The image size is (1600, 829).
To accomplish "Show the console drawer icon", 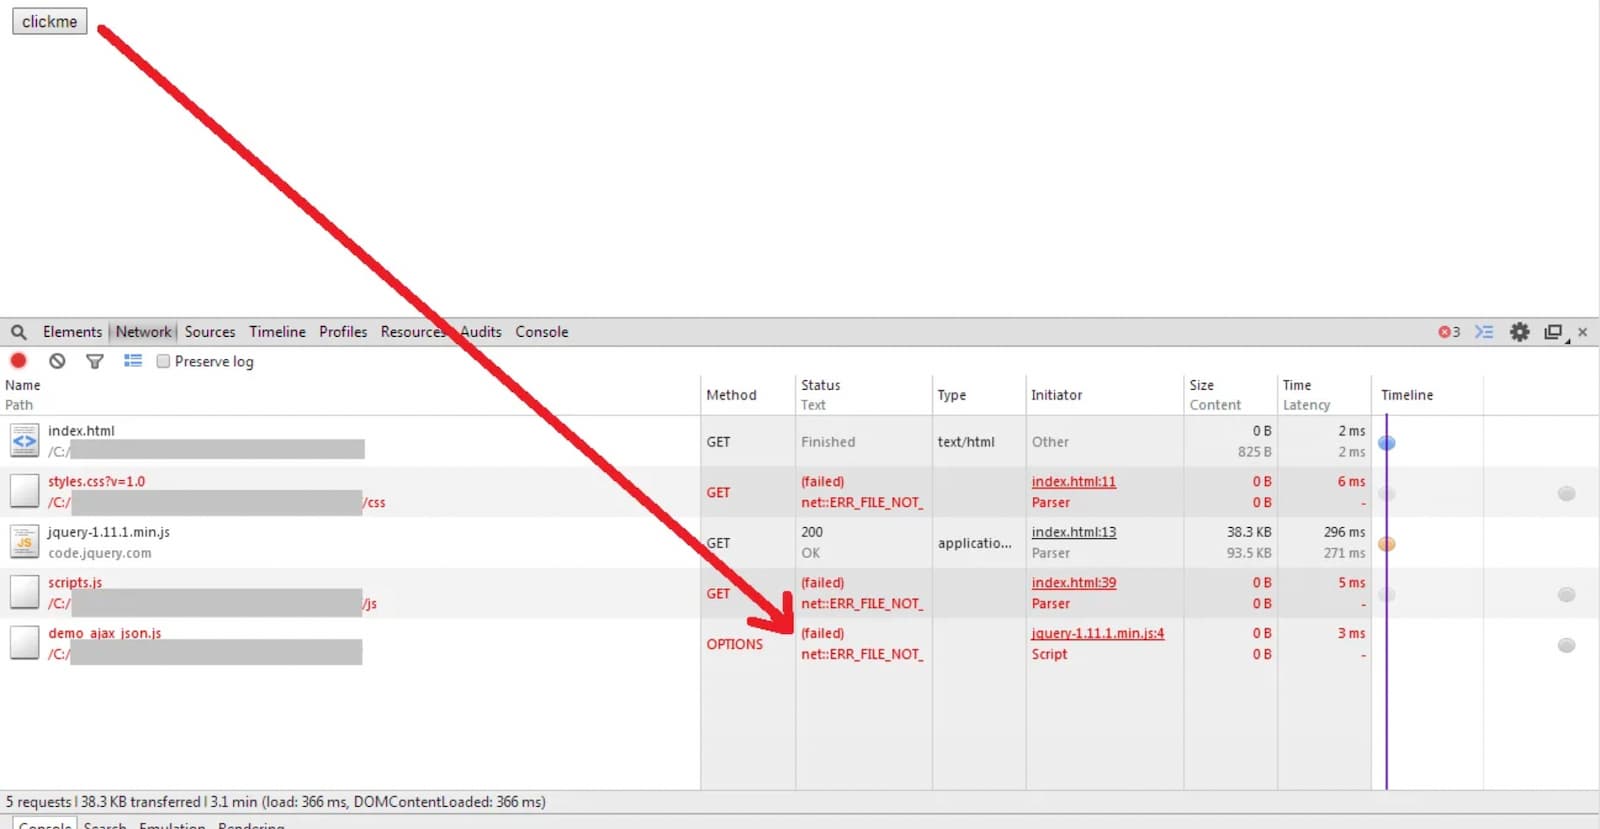I will click(1484, 332).
